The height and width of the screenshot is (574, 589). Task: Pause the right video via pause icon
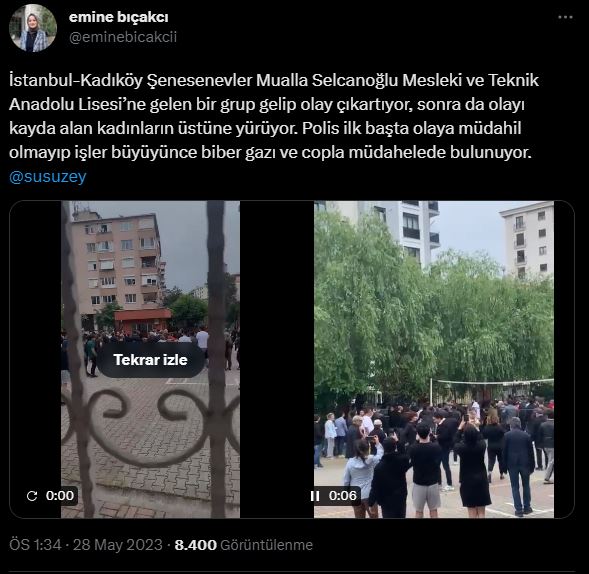point(315,496)
